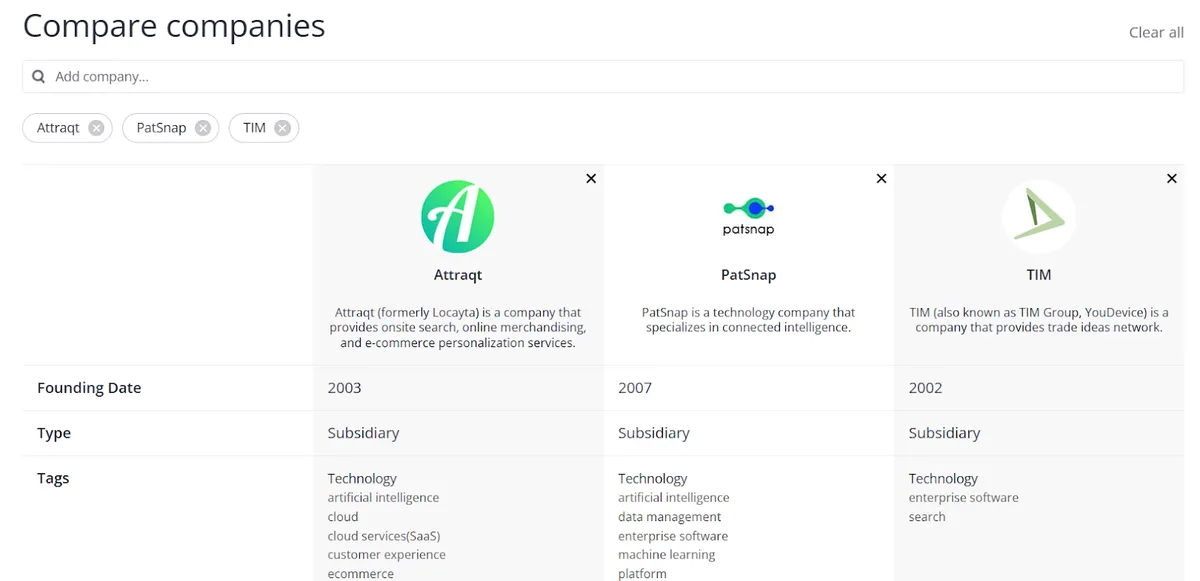
Task: Select PatSnap's founding date 2007
Action: point(635,388)
